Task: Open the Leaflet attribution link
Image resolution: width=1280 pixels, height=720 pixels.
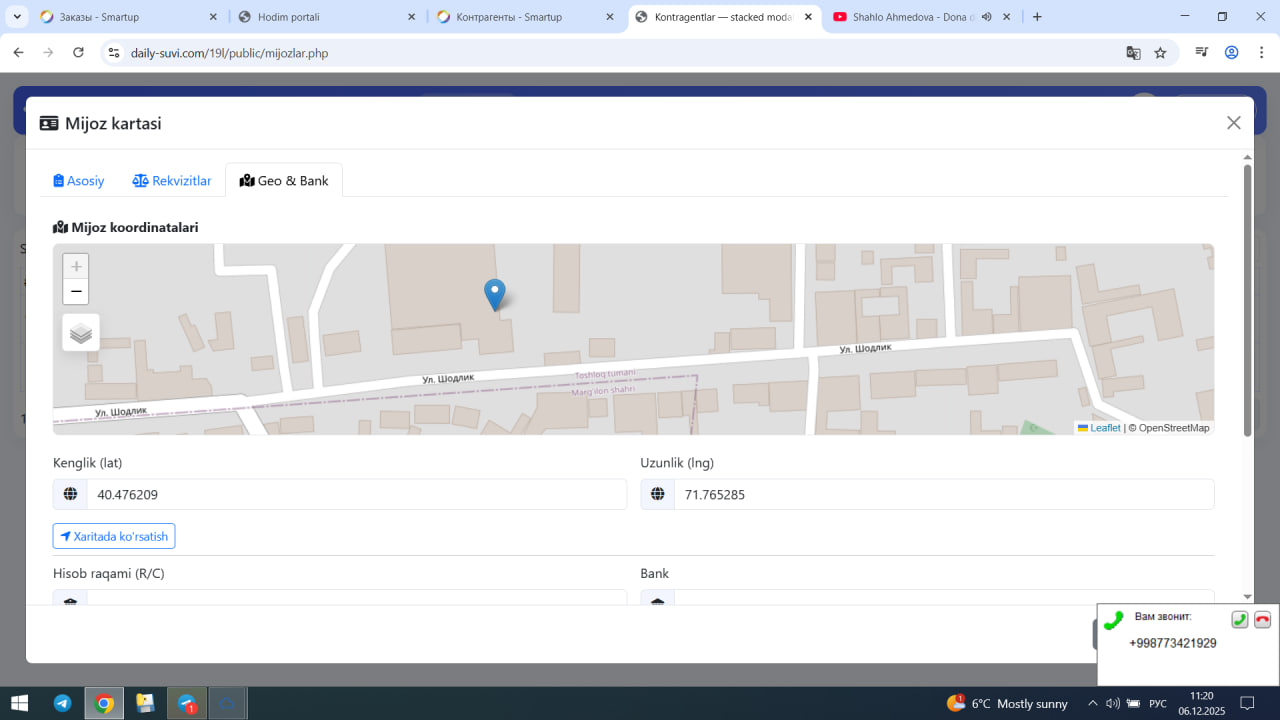Action: point(1105,428)
